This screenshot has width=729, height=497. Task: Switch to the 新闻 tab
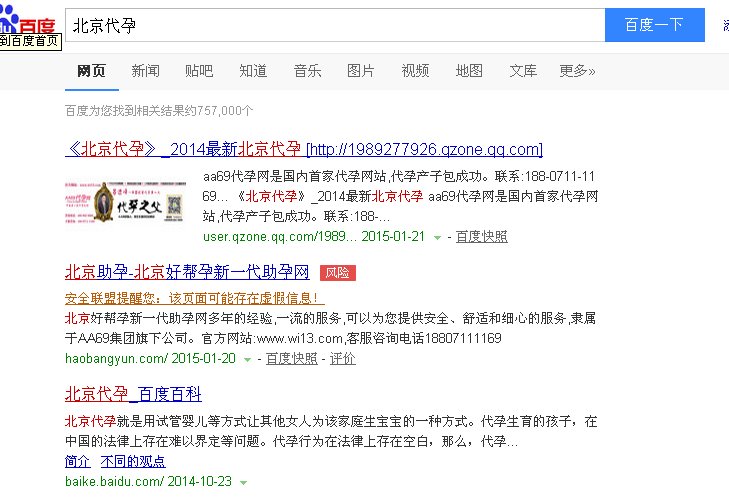tap(146, 71)
